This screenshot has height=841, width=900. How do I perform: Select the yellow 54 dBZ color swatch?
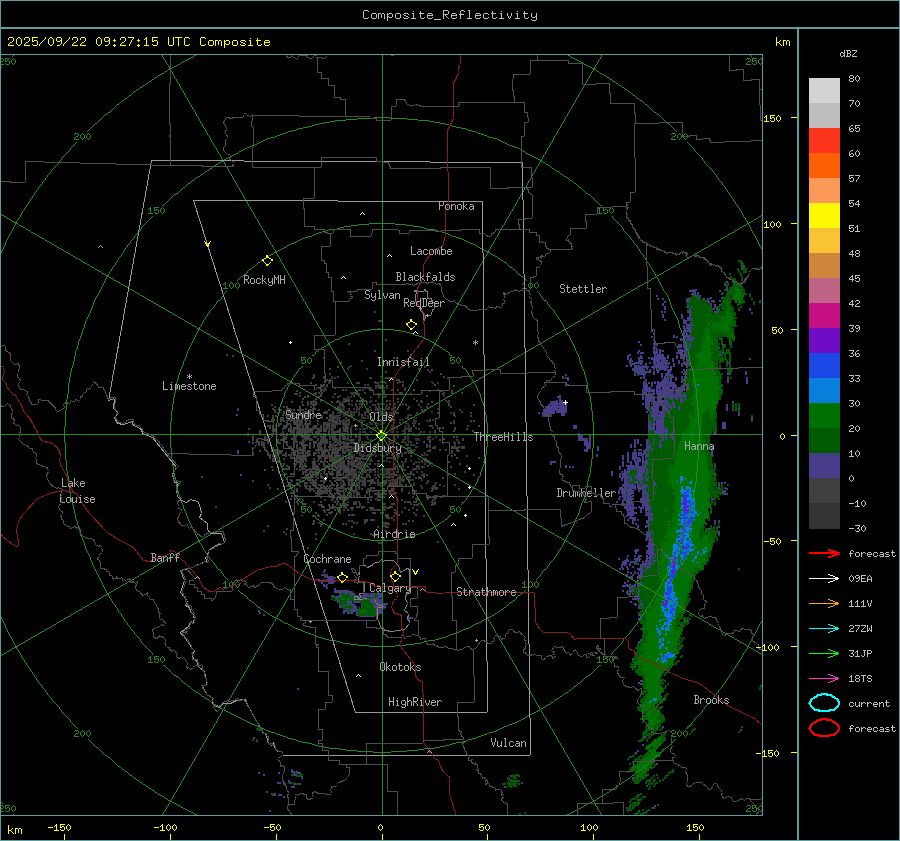click(x=824, y=216)
